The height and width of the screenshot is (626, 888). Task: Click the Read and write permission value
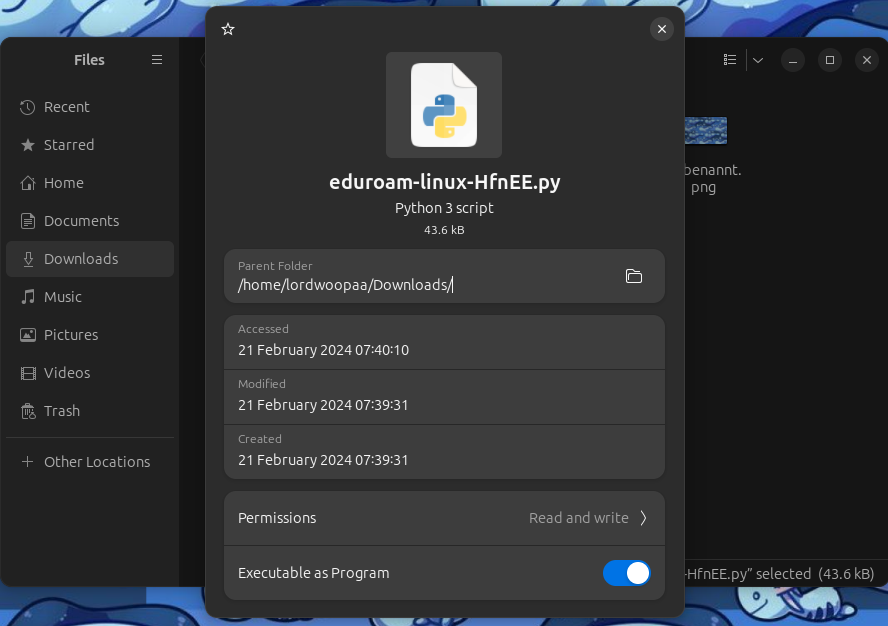pos(579,518)
